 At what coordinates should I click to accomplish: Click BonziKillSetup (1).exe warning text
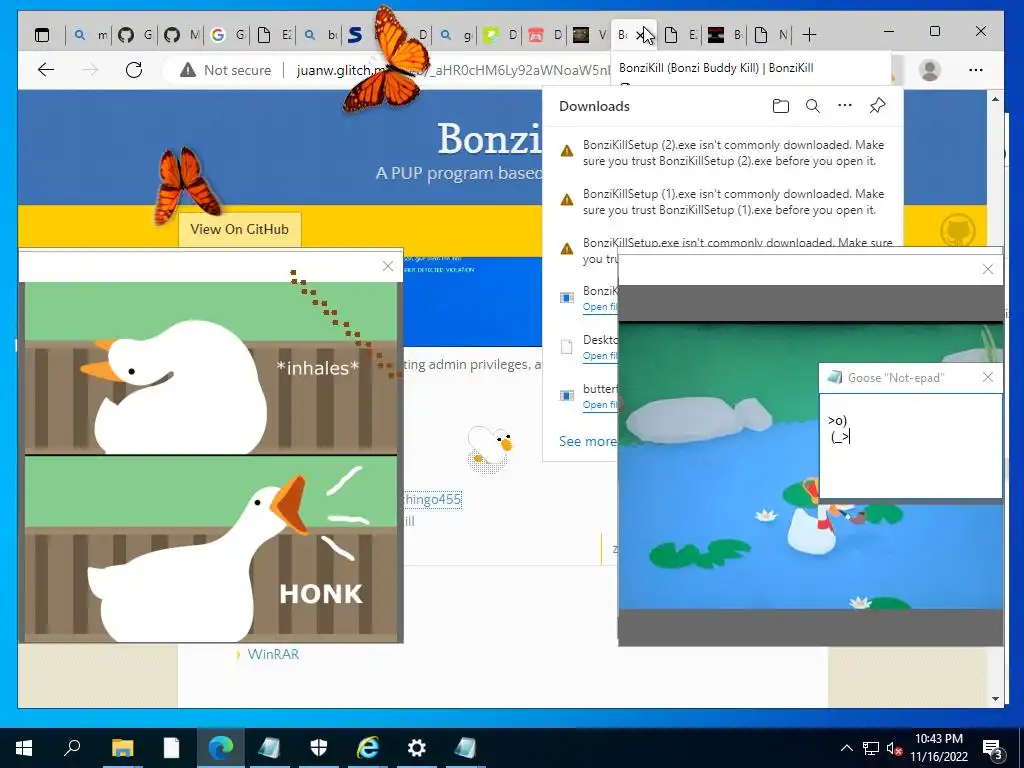coord(733,202)
